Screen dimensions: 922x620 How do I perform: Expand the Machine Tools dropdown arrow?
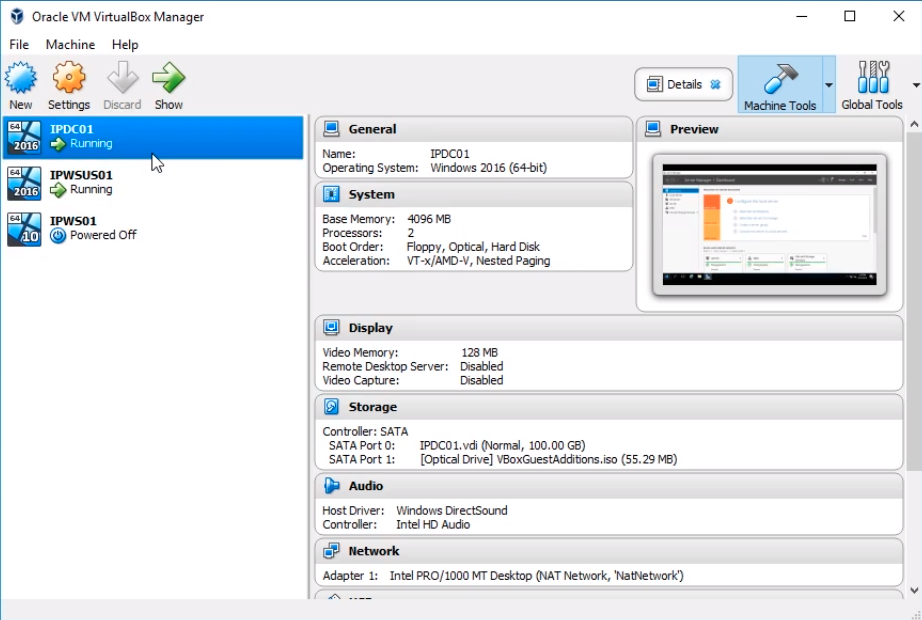[828, 85]
